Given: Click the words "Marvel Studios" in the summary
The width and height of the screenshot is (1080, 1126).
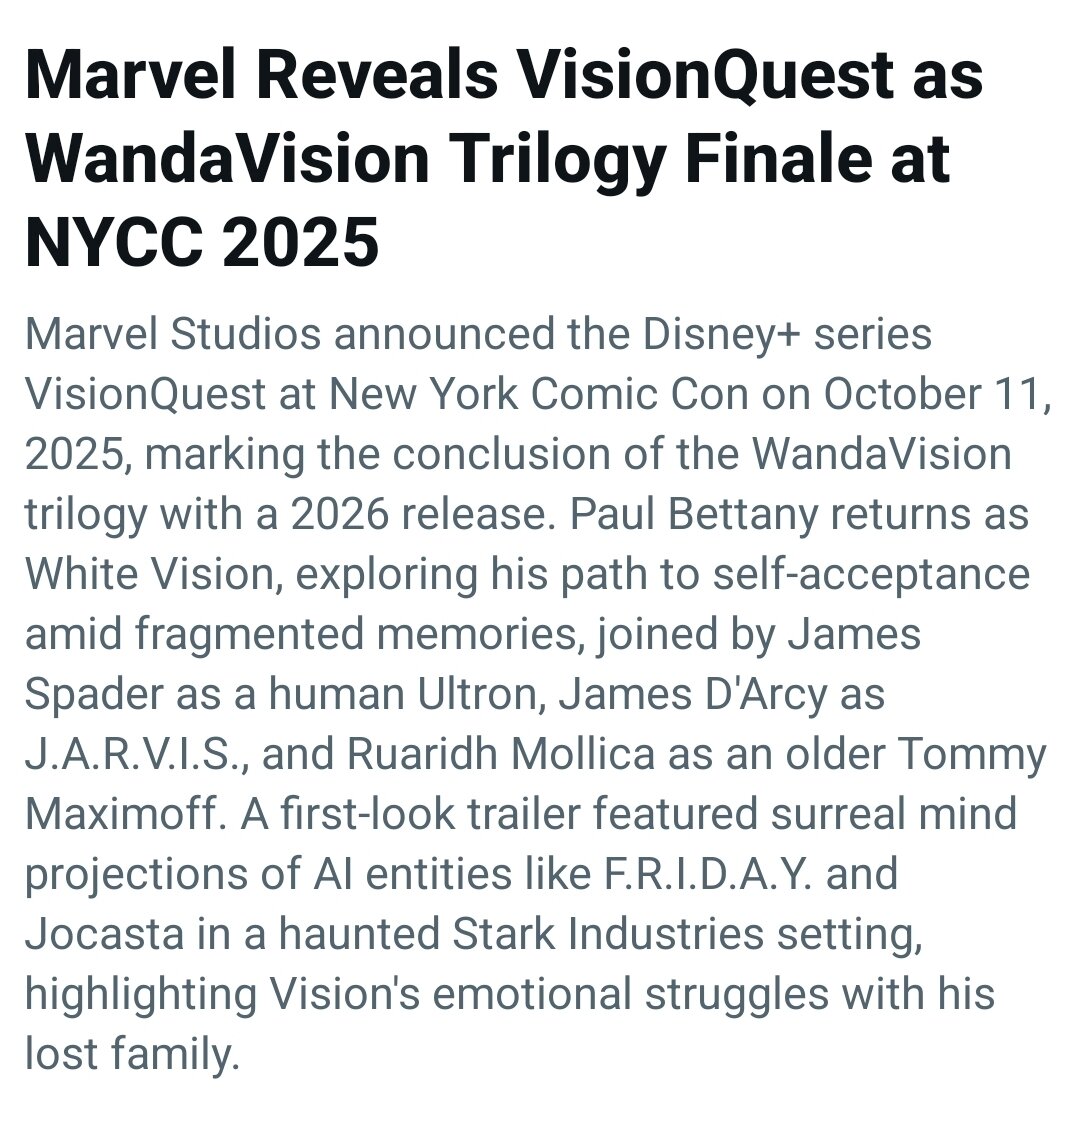Looking at the screenshot, I should (173, 334).
